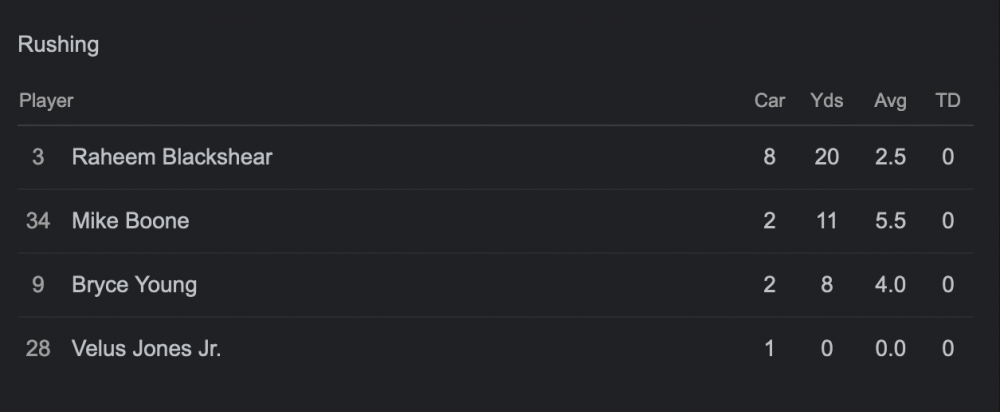Click Bryce Young's 4.0 average value

(x=890, y=285)
